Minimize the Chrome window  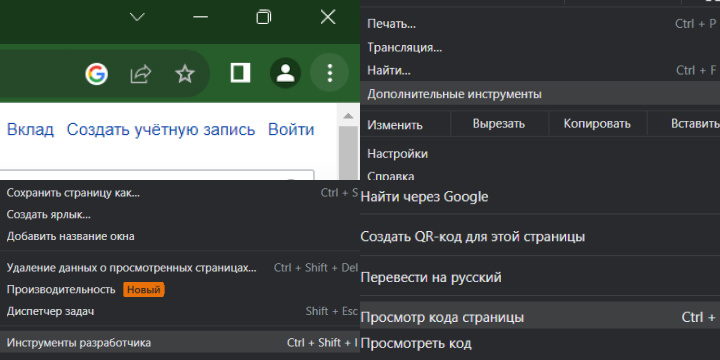200,17
